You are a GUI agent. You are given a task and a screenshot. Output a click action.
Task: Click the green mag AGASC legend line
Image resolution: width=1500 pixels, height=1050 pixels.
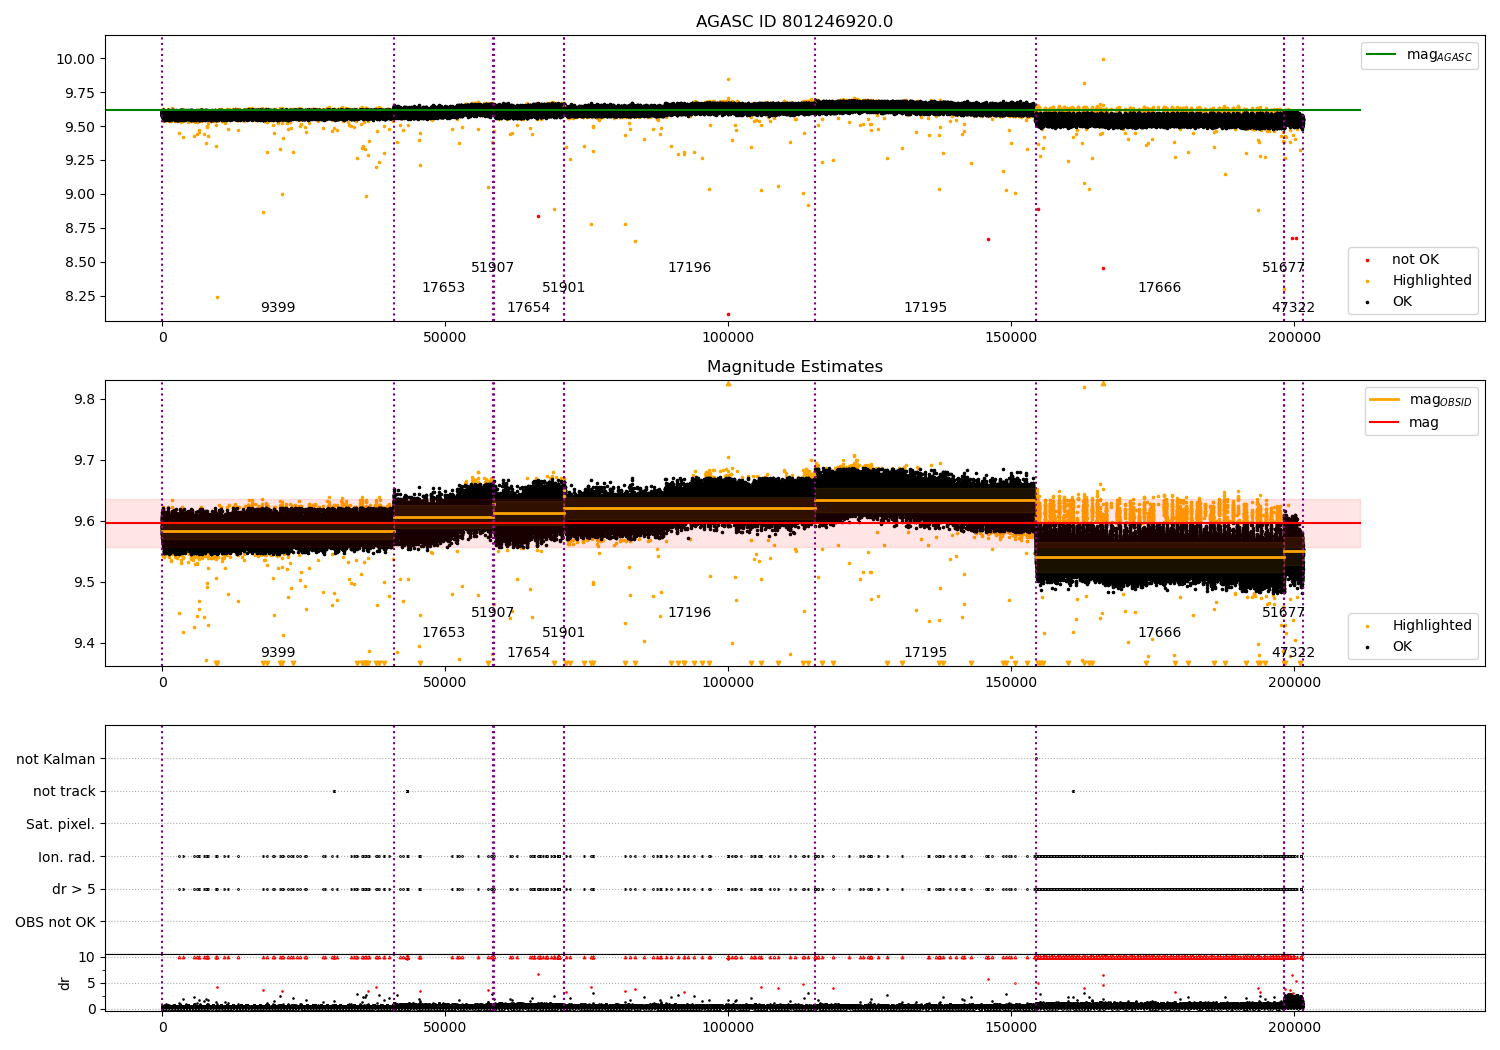(x=1384, y=55)
